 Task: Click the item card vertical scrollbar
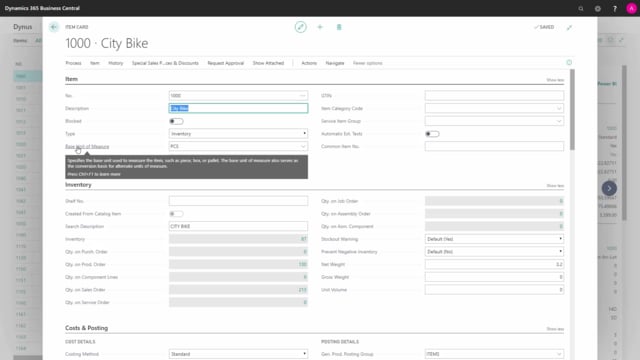[x=572, y=110]
